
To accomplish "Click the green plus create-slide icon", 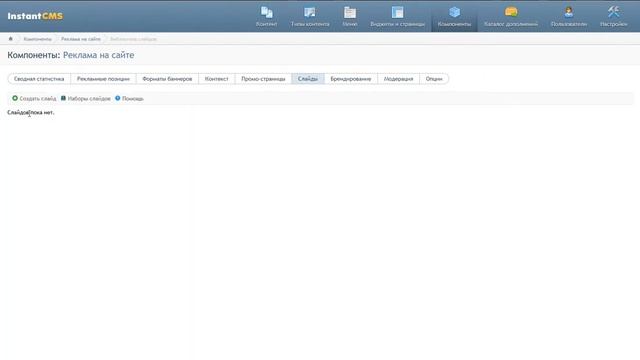I will tap(15, 98).
